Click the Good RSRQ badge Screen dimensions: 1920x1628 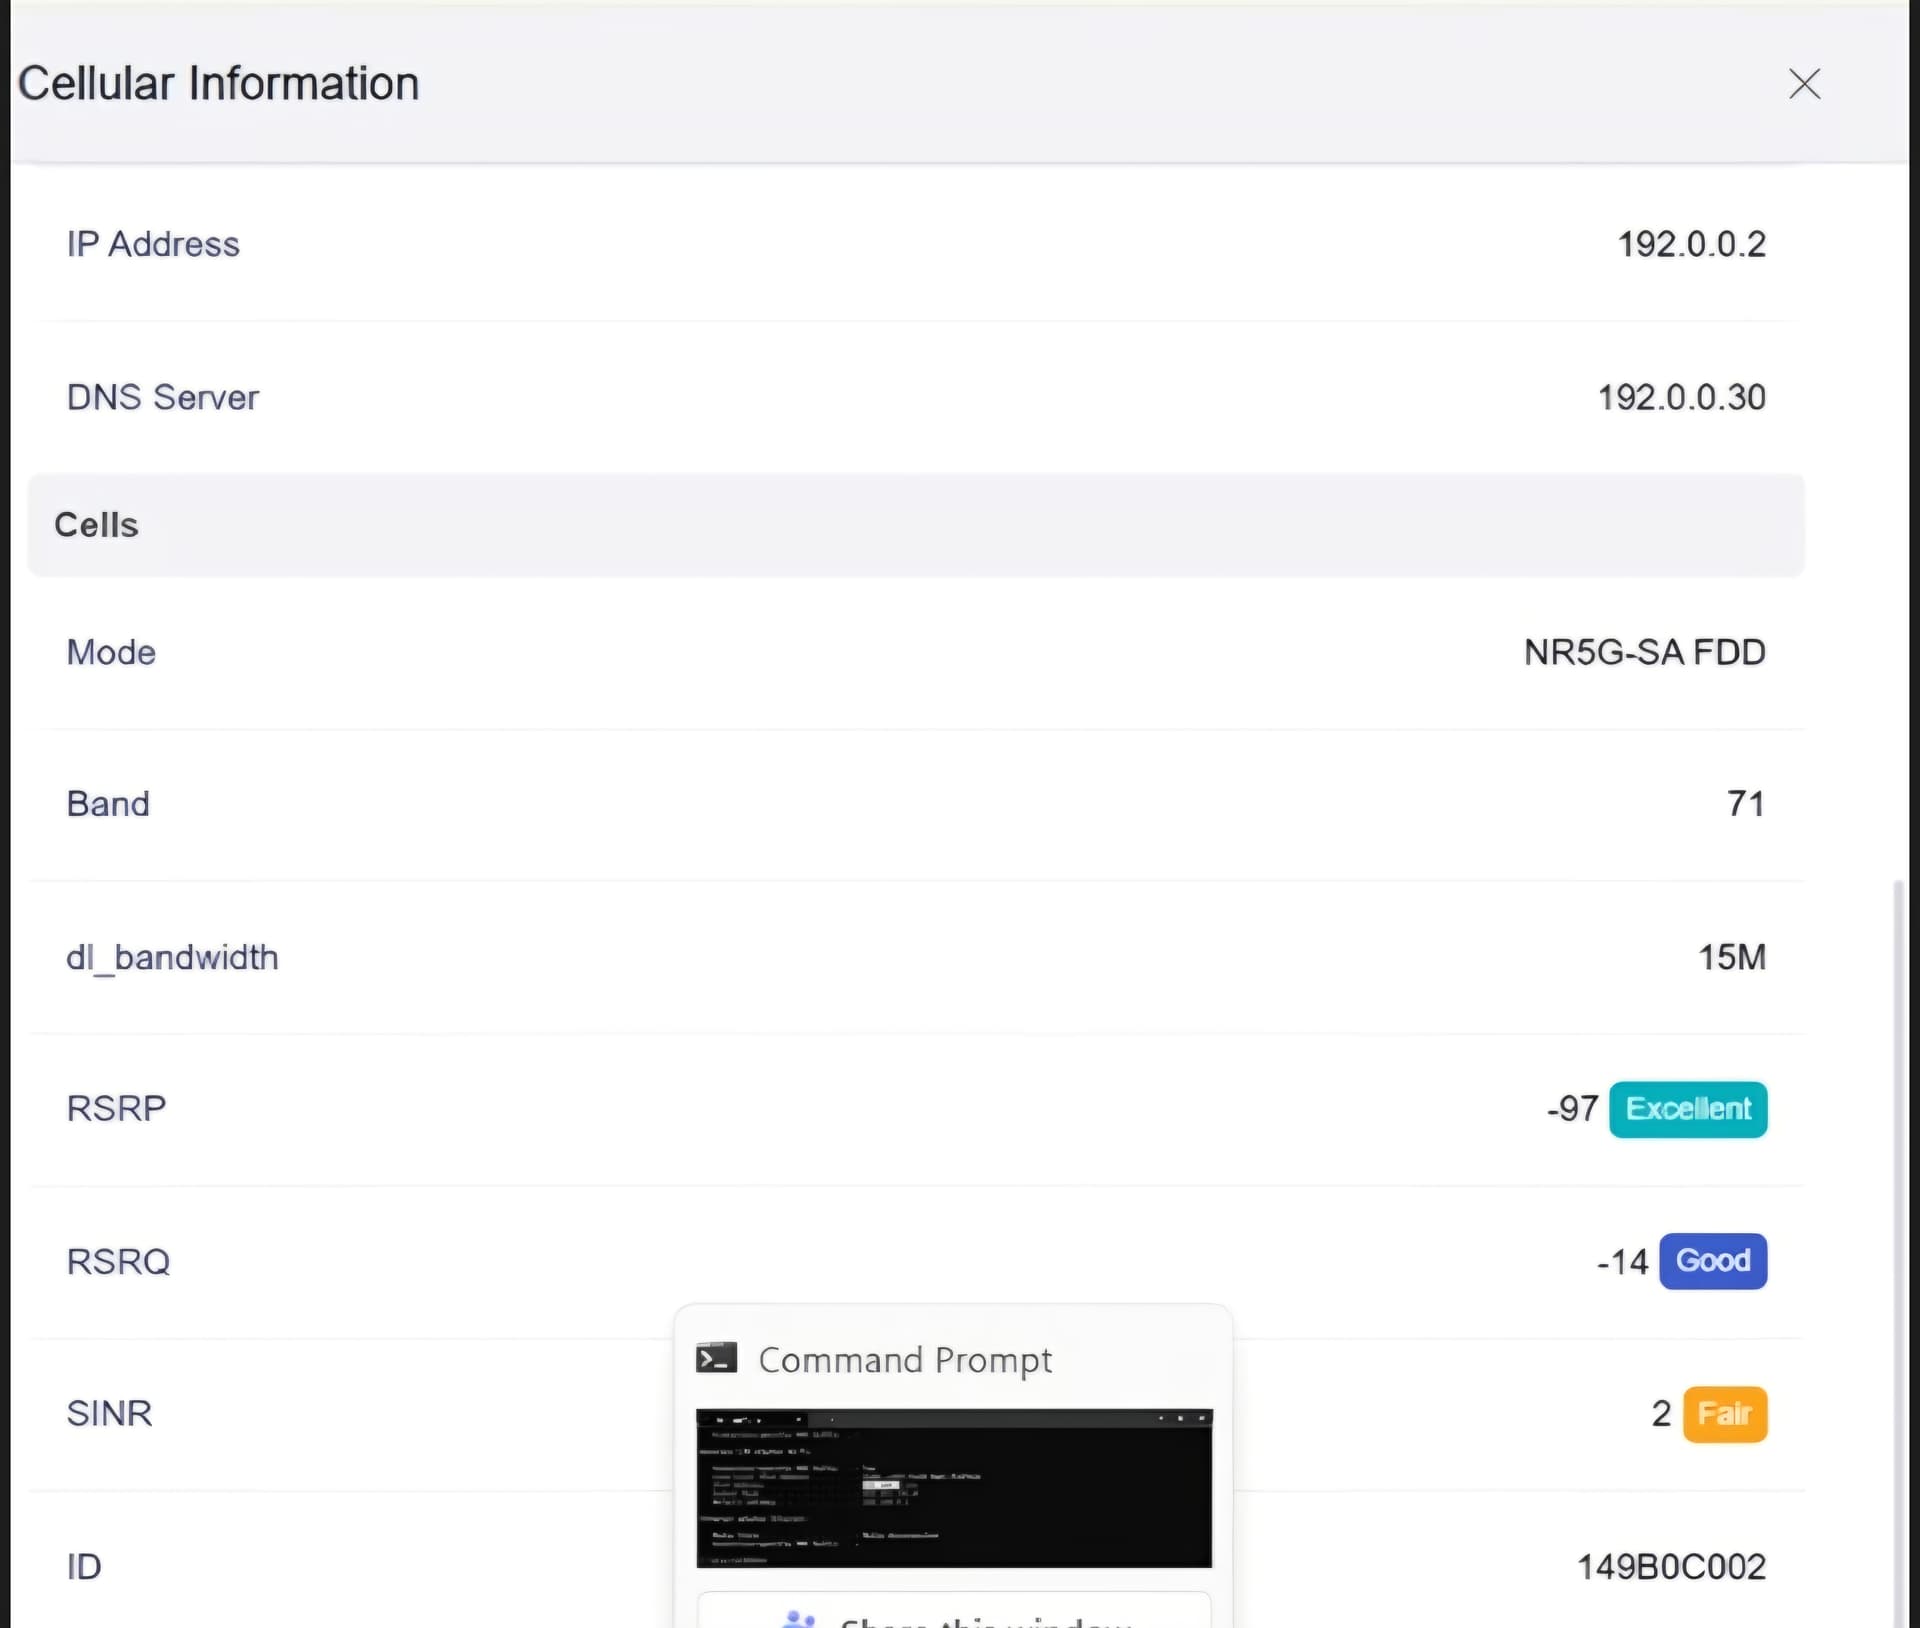1712,1261
